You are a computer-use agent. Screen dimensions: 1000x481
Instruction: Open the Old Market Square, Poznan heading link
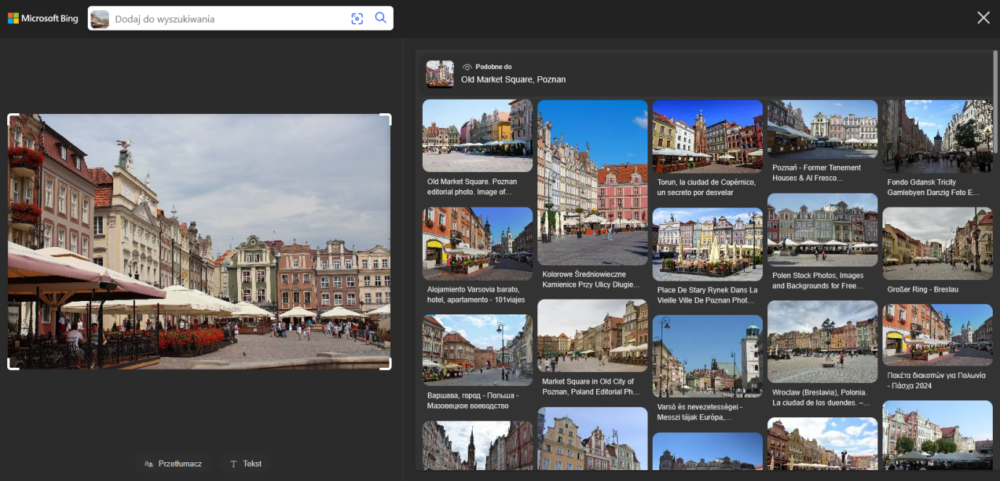(513, 79)
